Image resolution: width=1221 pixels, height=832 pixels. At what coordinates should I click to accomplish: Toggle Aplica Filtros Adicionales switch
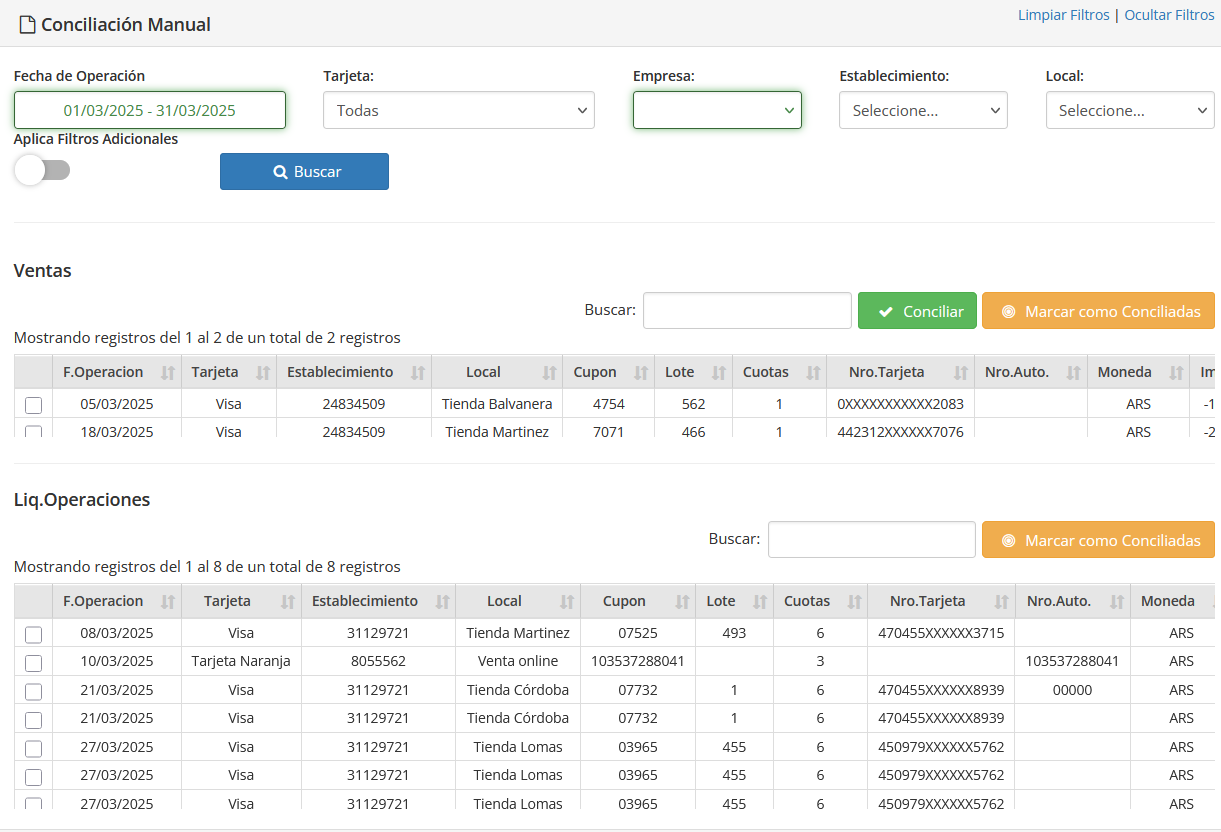coord(42,170)
